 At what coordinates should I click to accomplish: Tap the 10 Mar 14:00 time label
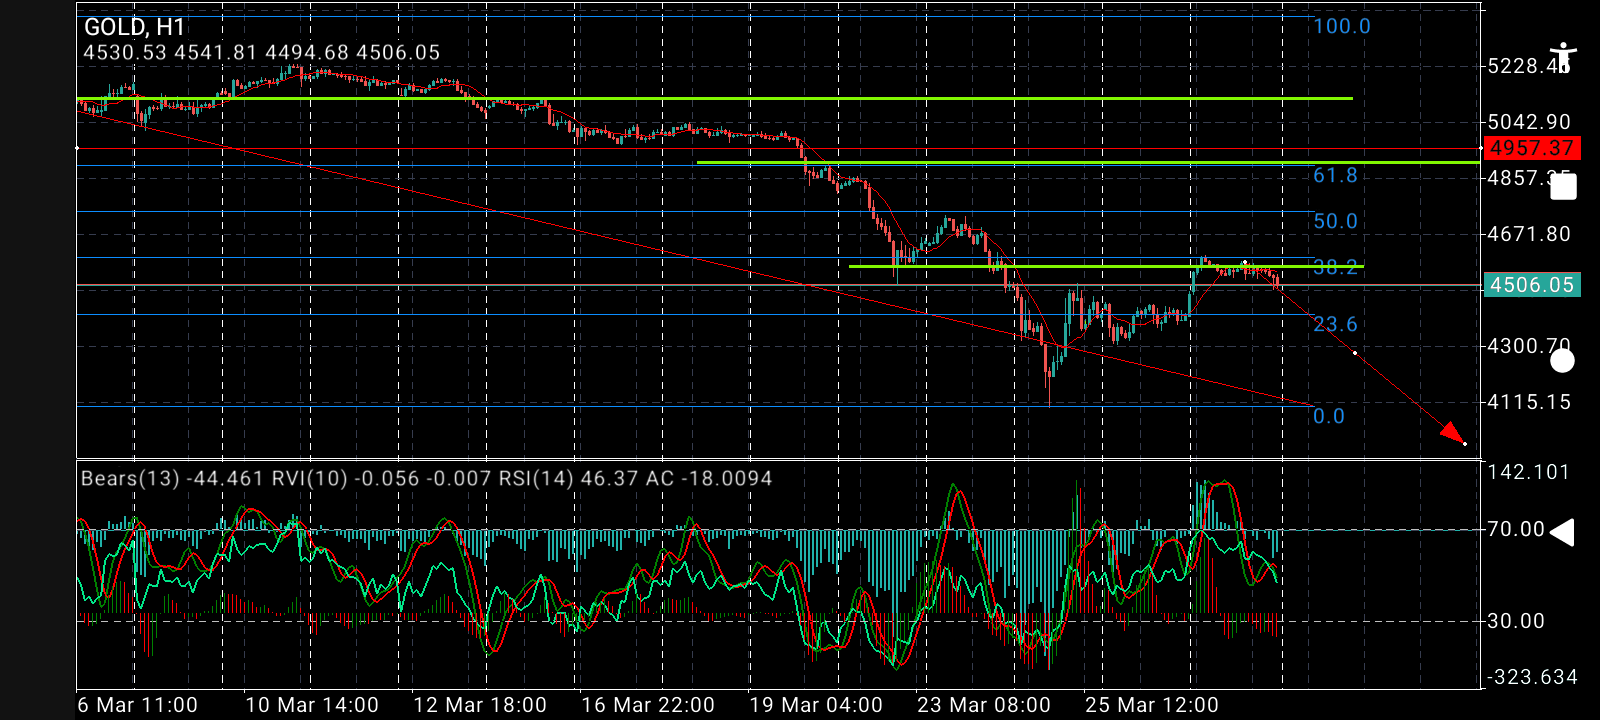pos(312,705)
